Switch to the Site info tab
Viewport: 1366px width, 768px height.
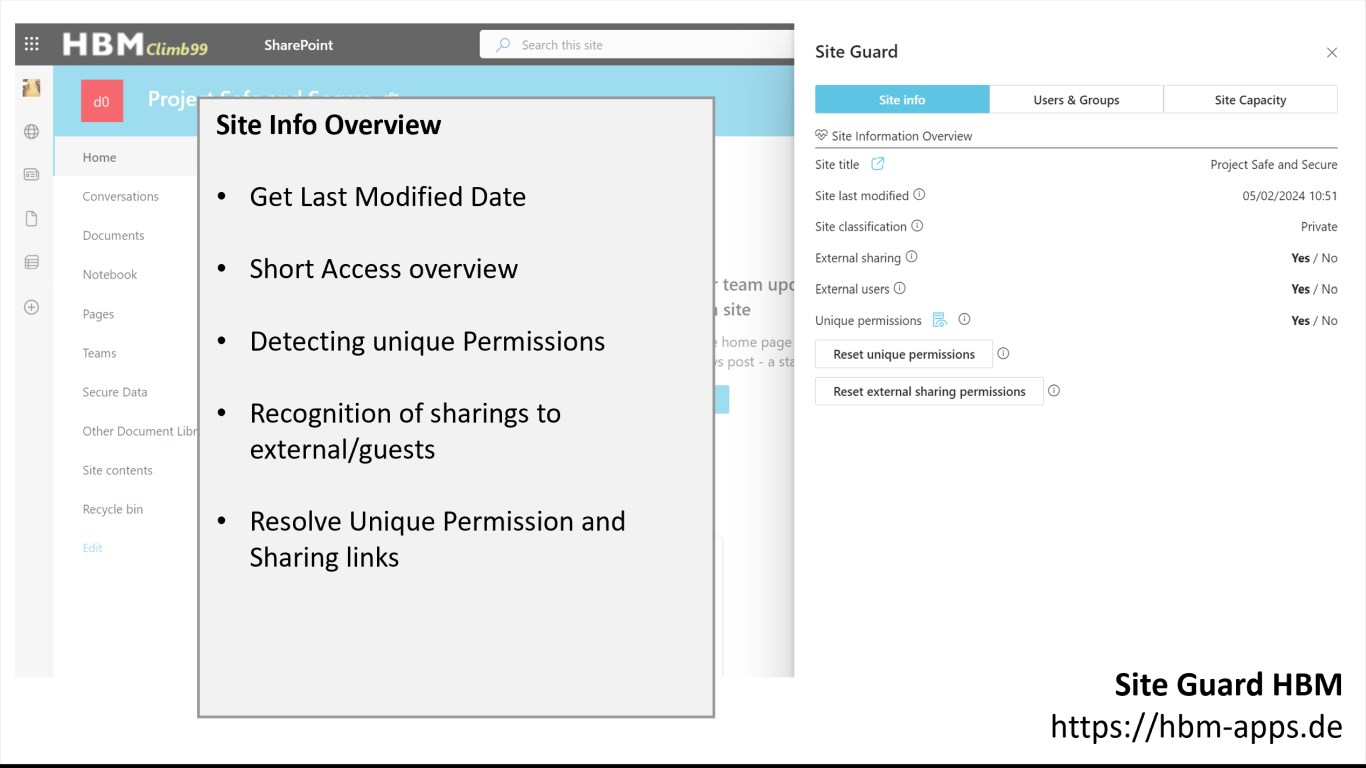(902, 100)
